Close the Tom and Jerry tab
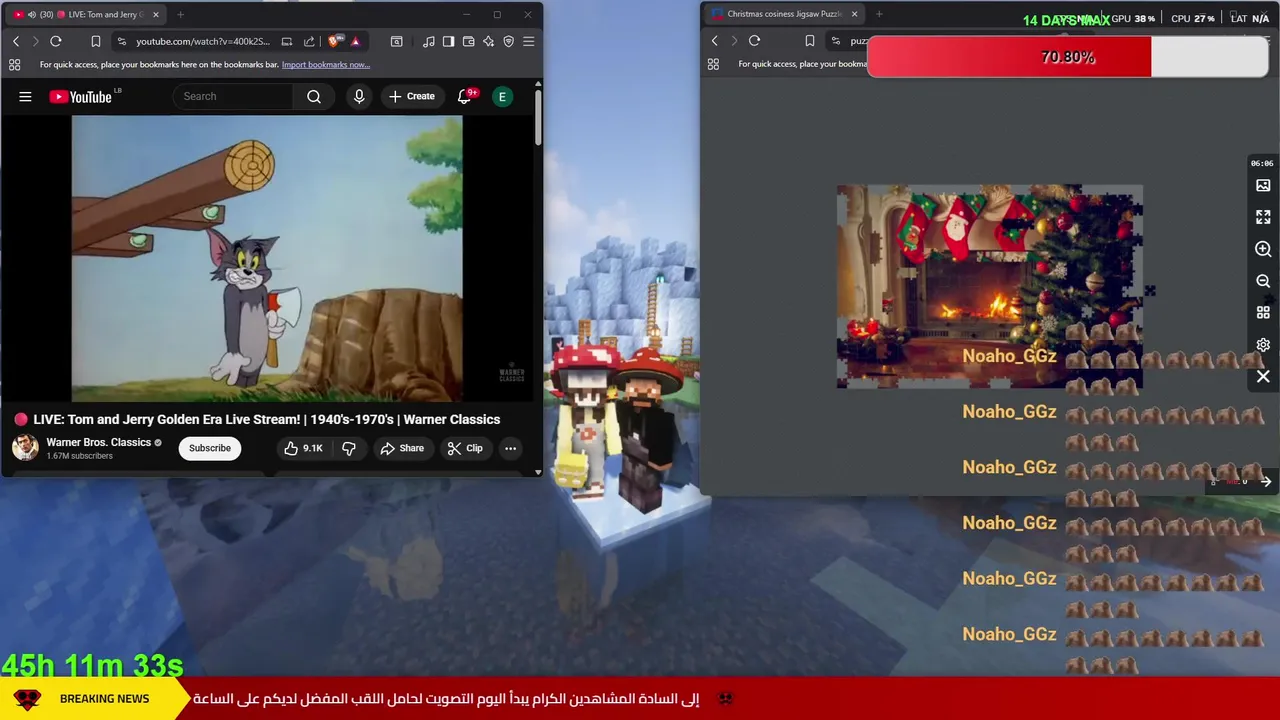Image resolution: width=1280 pixels, height=720 pixels. pyautogui.click(x=155, y=15)
